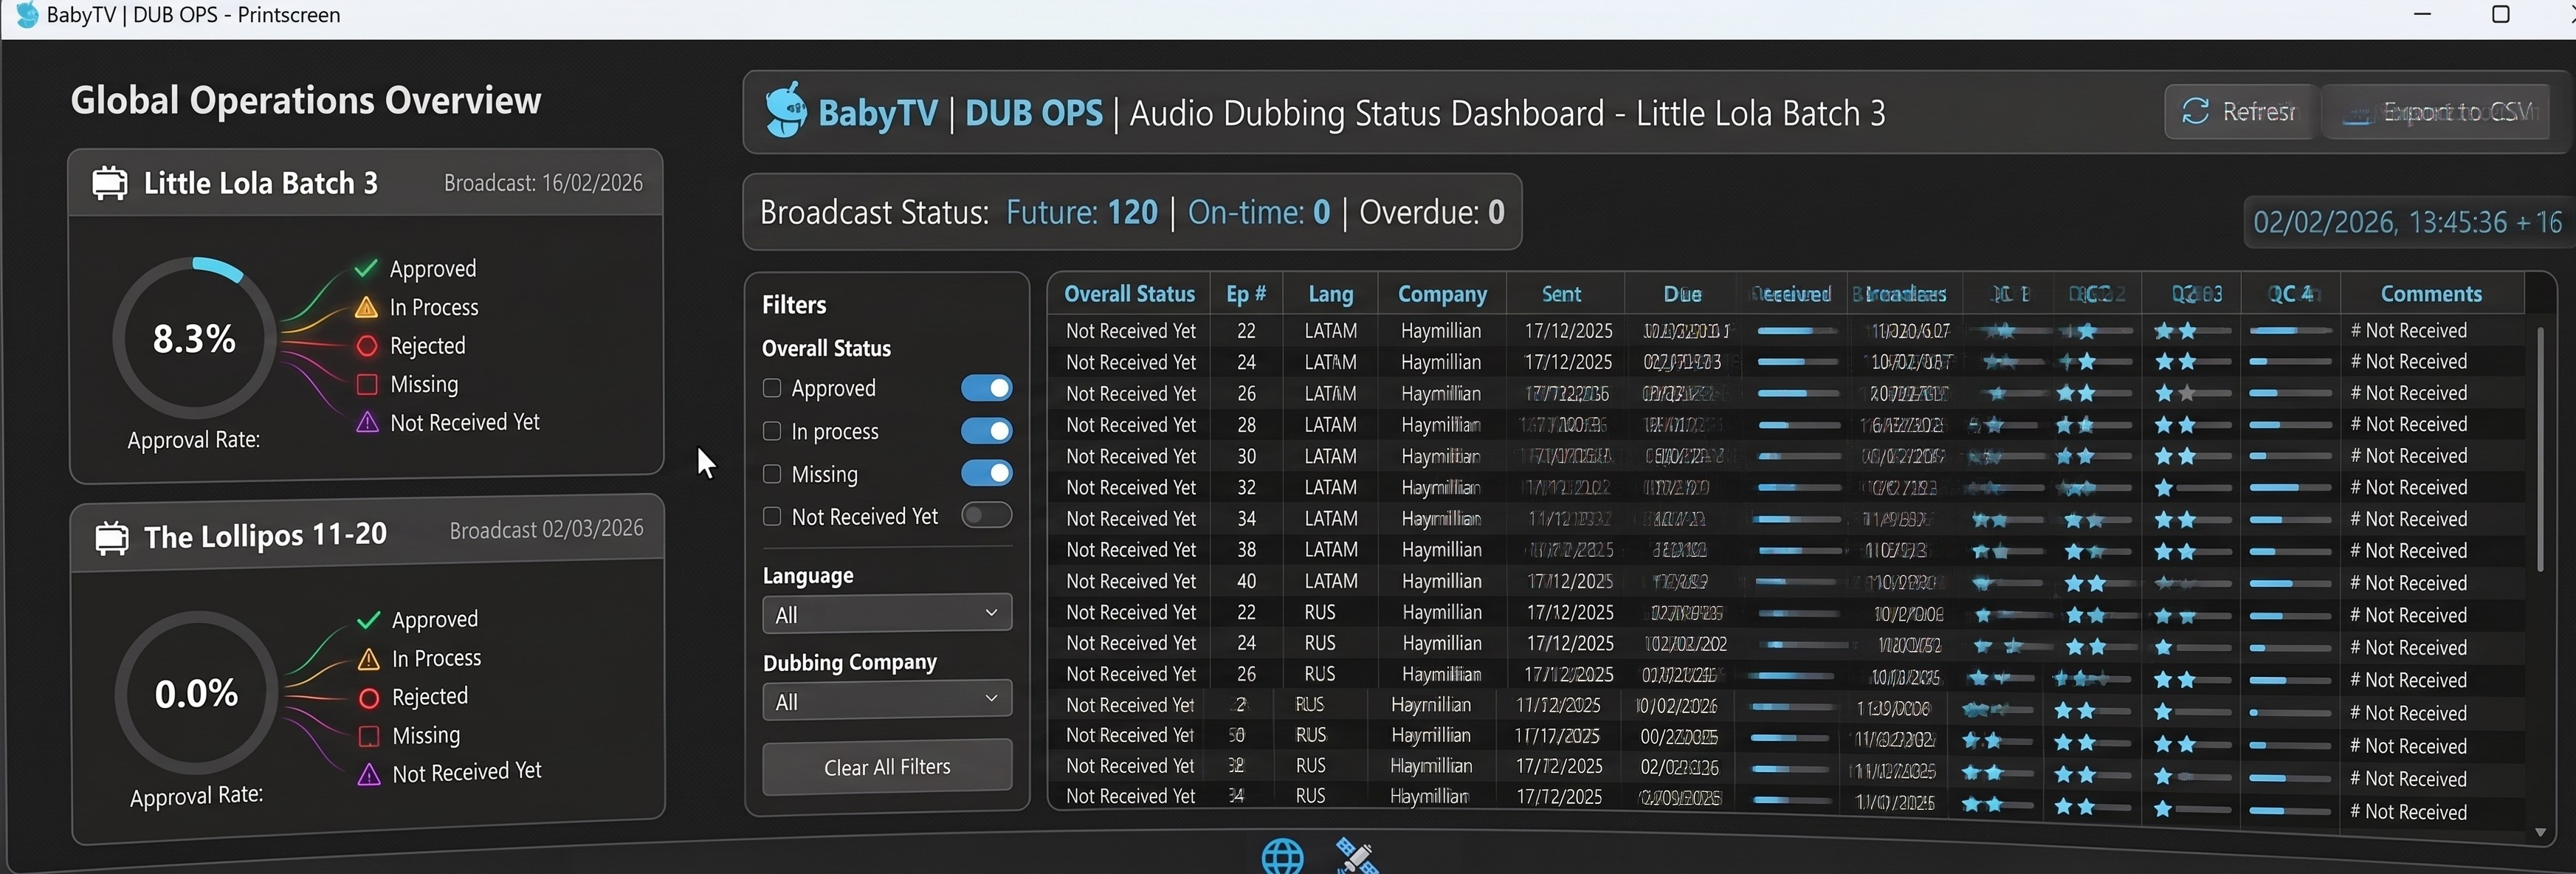
Task: Sort by the Overall Status column header
Action: point(1129,294)
